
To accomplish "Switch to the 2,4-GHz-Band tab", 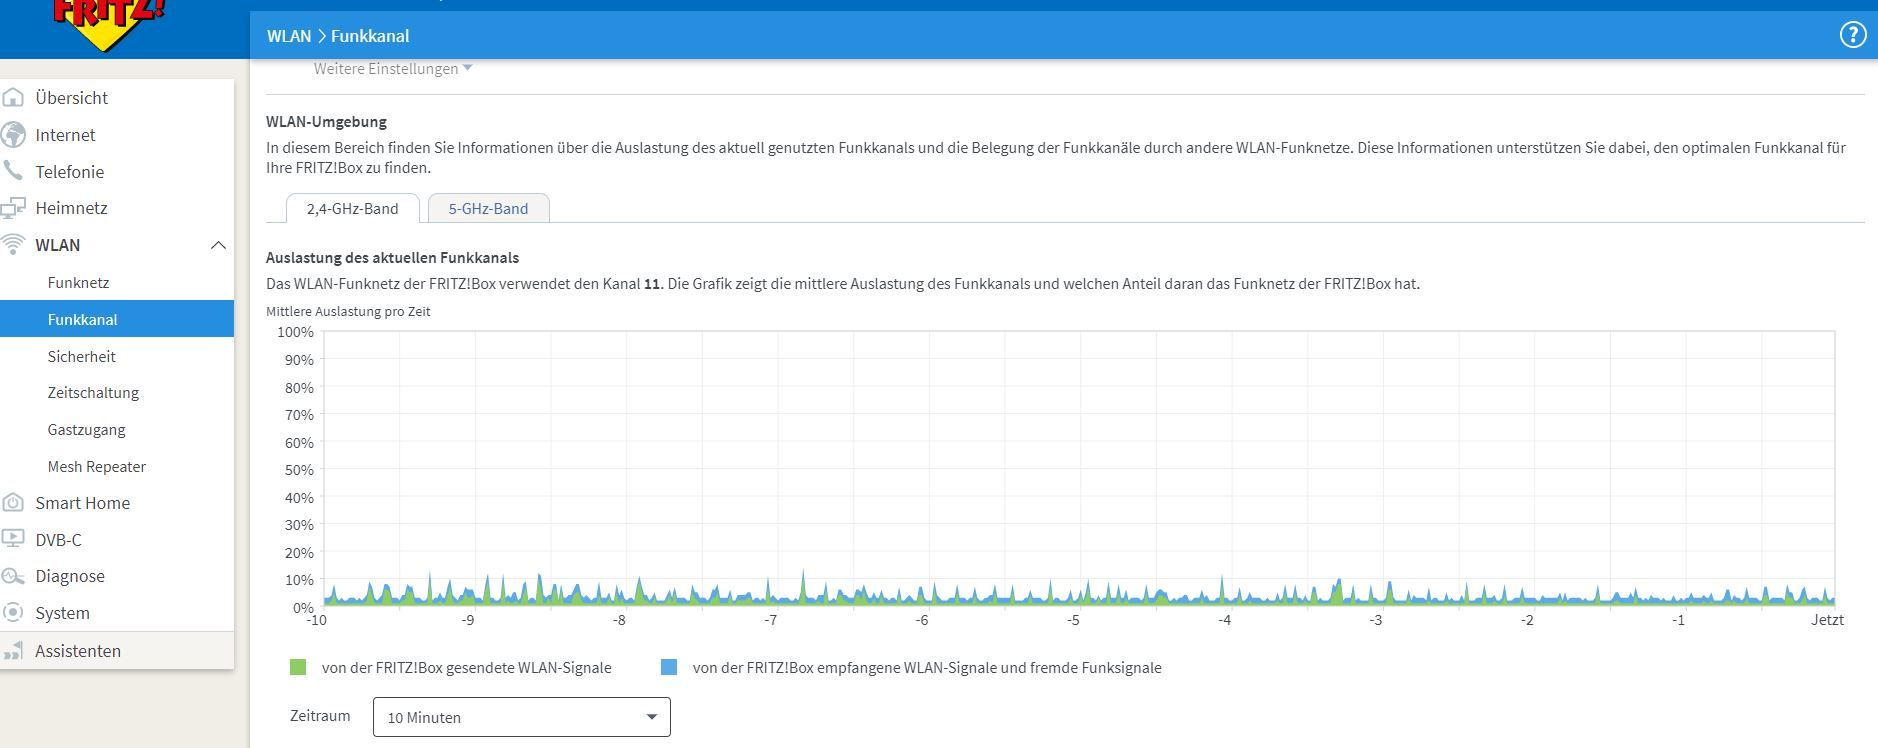I will pos(352,208).
